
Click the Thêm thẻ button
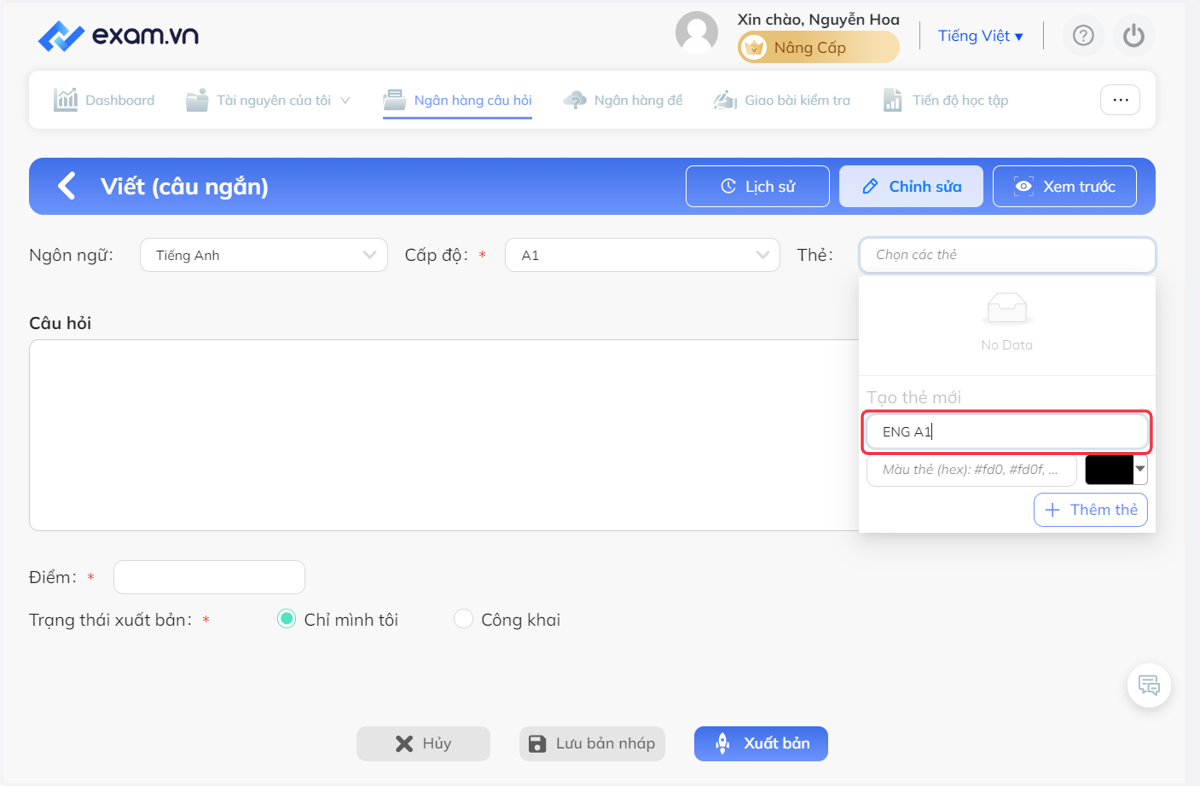click(1091, 510)
